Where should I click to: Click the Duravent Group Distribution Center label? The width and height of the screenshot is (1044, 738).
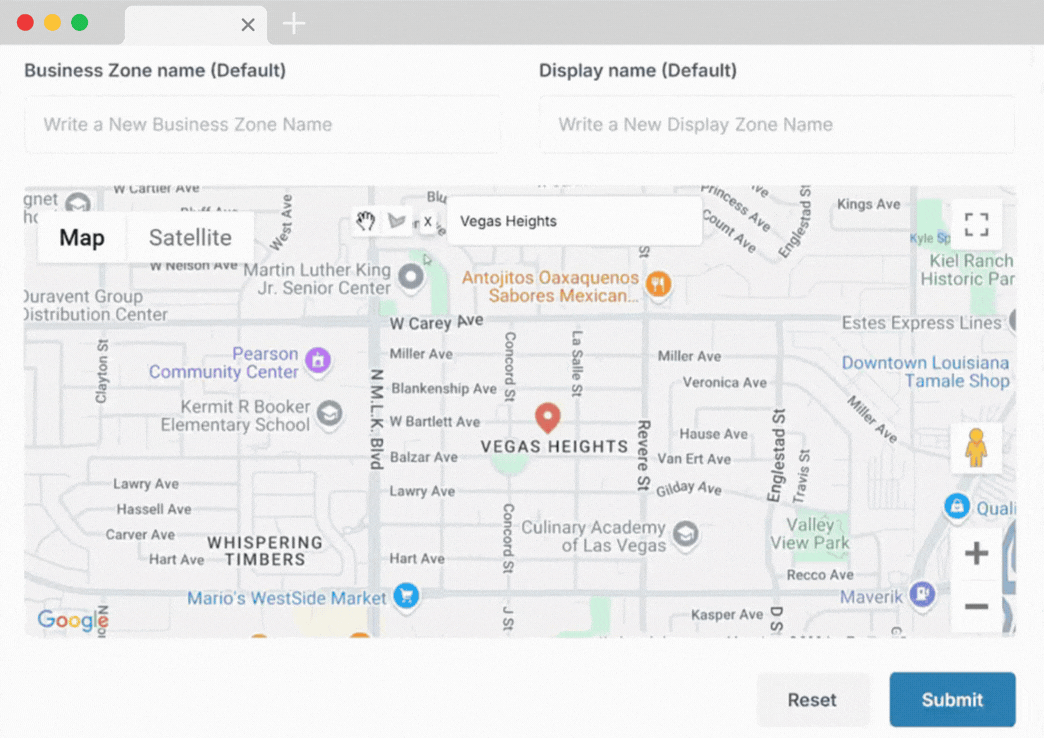point(95,305)
